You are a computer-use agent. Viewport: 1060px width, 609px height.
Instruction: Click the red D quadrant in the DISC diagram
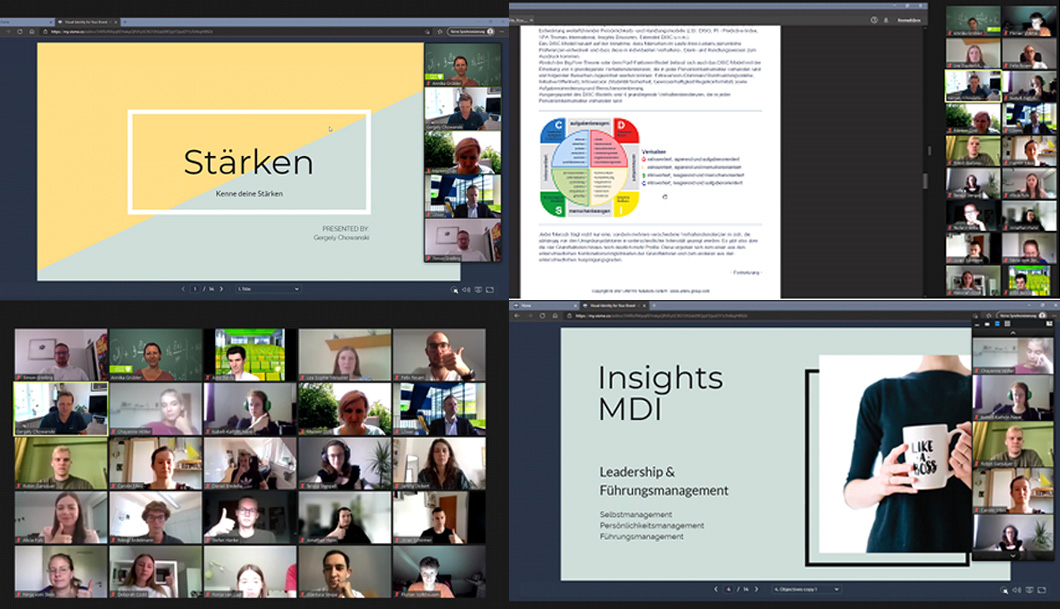[x=625, y=130]
